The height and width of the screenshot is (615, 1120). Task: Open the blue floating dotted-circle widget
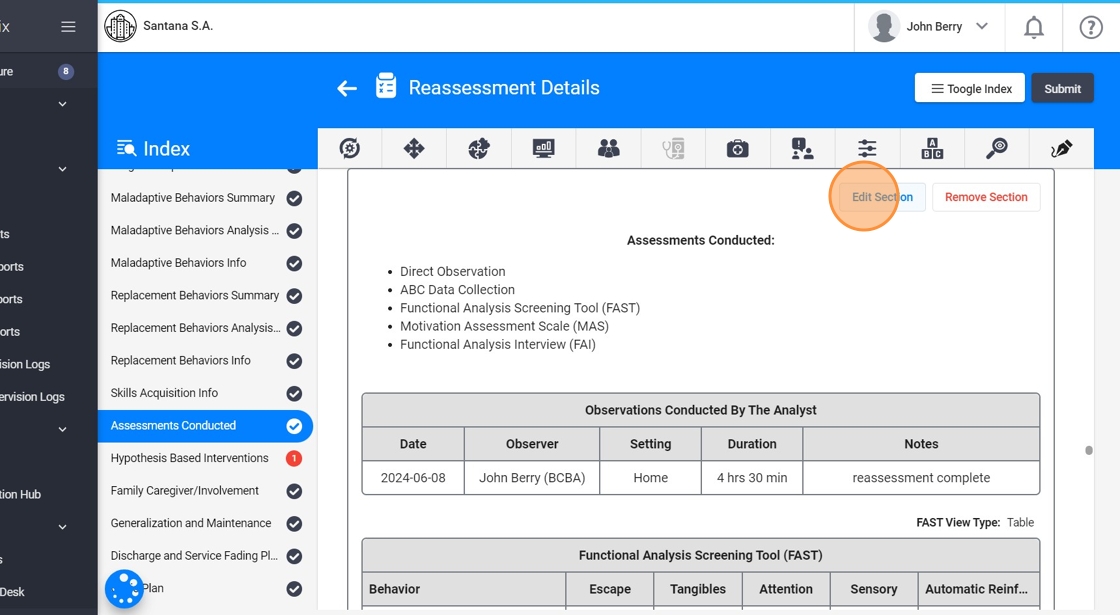pyautogui.click(x=124, y=589)
